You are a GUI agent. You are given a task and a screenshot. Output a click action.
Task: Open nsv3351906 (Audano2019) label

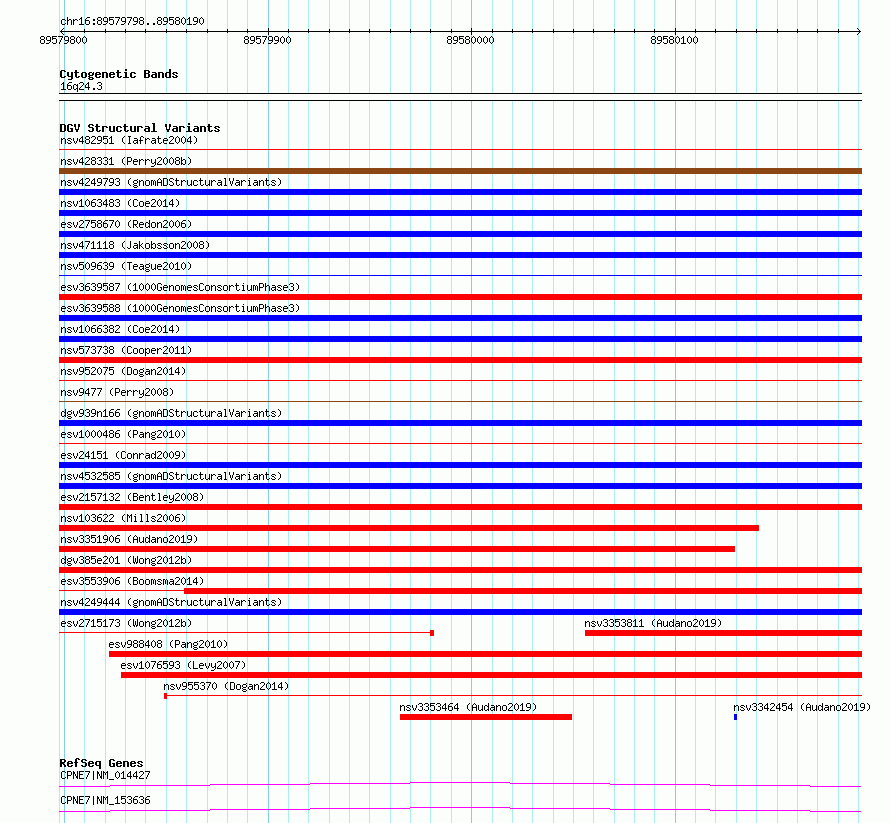coord(129,539)
